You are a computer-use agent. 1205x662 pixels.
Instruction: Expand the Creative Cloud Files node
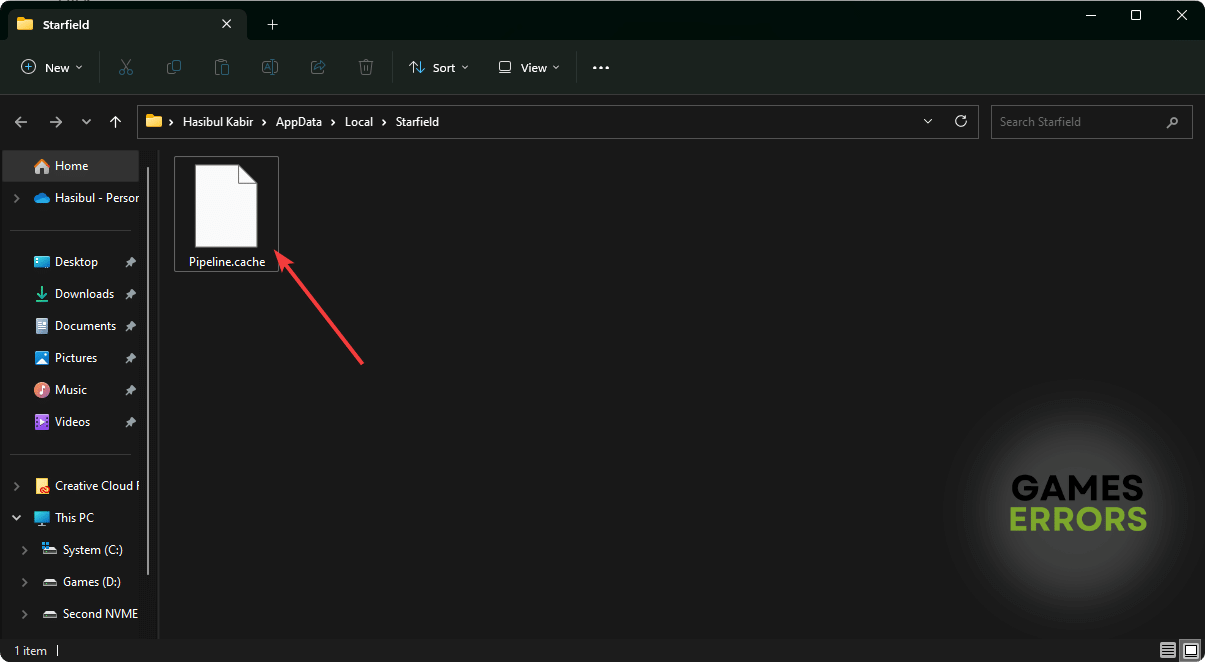coord(16,486)
